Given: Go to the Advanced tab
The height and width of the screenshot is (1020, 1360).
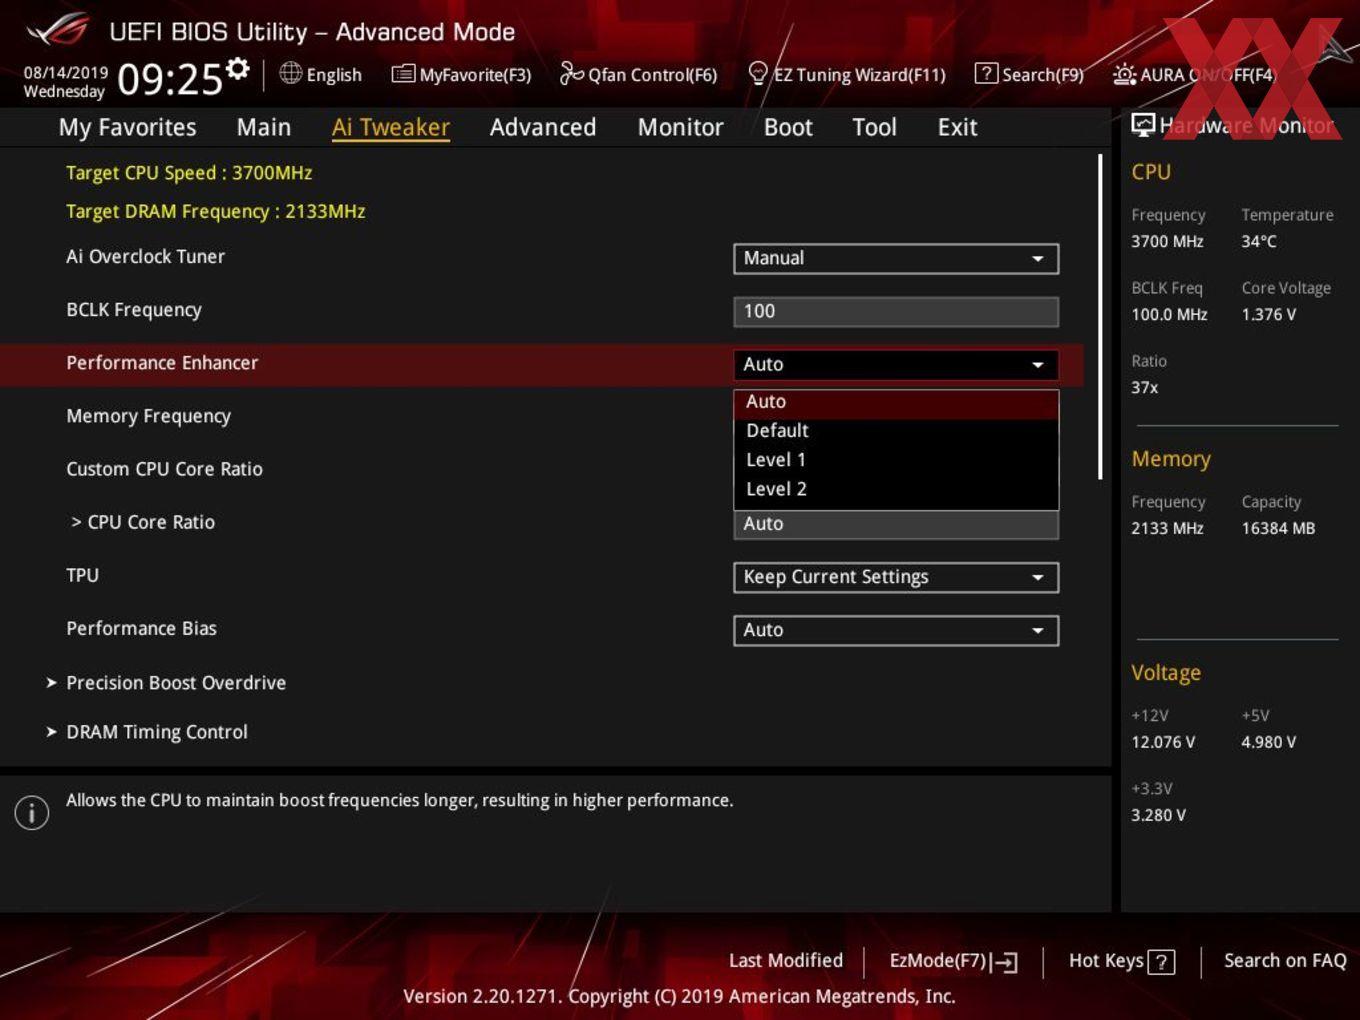Looking at the screenshot, I should [x=543, y=127].
